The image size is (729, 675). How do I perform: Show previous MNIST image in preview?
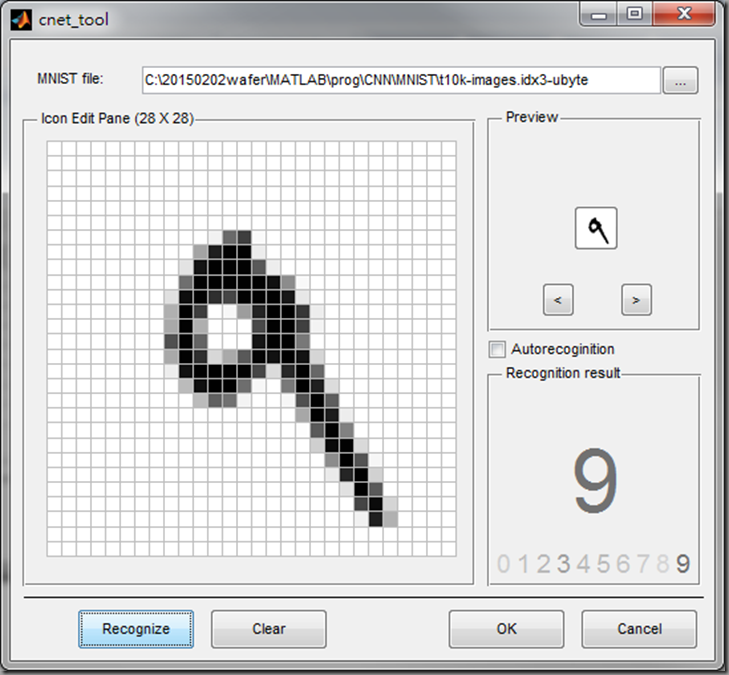point(558,300)
